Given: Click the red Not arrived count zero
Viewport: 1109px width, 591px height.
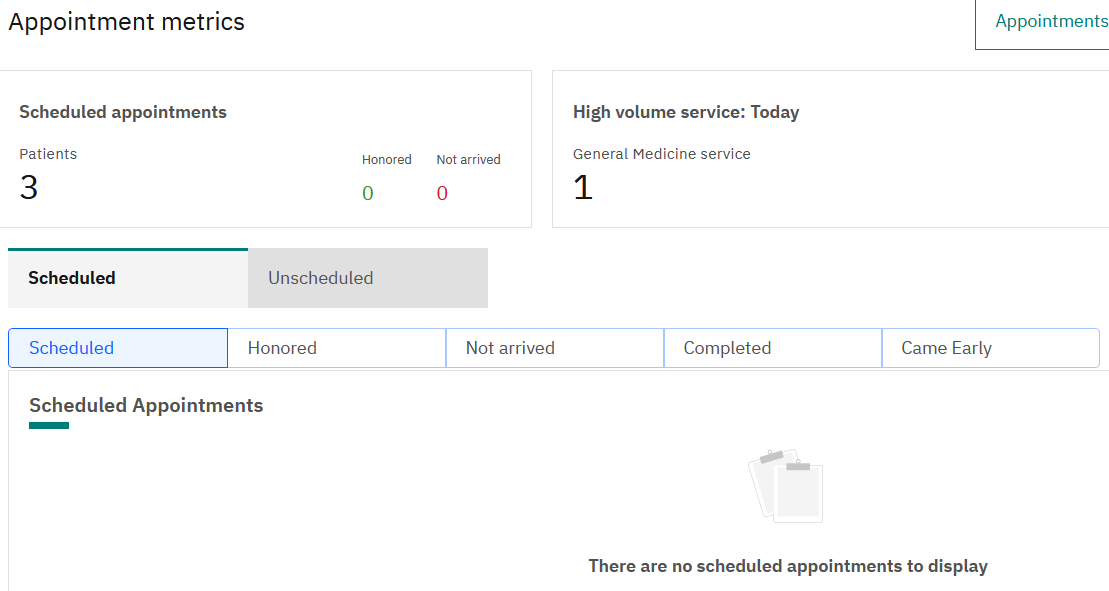Looking at the screenshot, I should [442, 193].
